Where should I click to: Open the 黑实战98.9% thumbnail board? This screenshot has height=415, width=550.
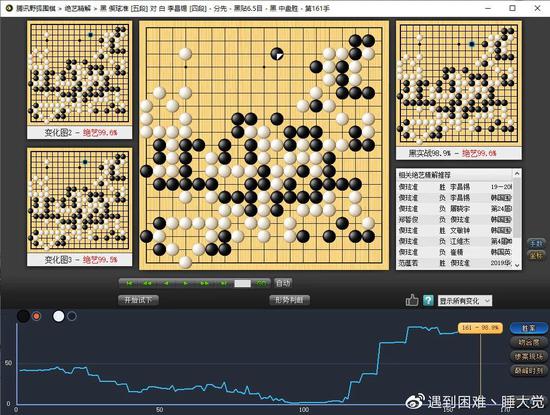click(x=459, y=83)
